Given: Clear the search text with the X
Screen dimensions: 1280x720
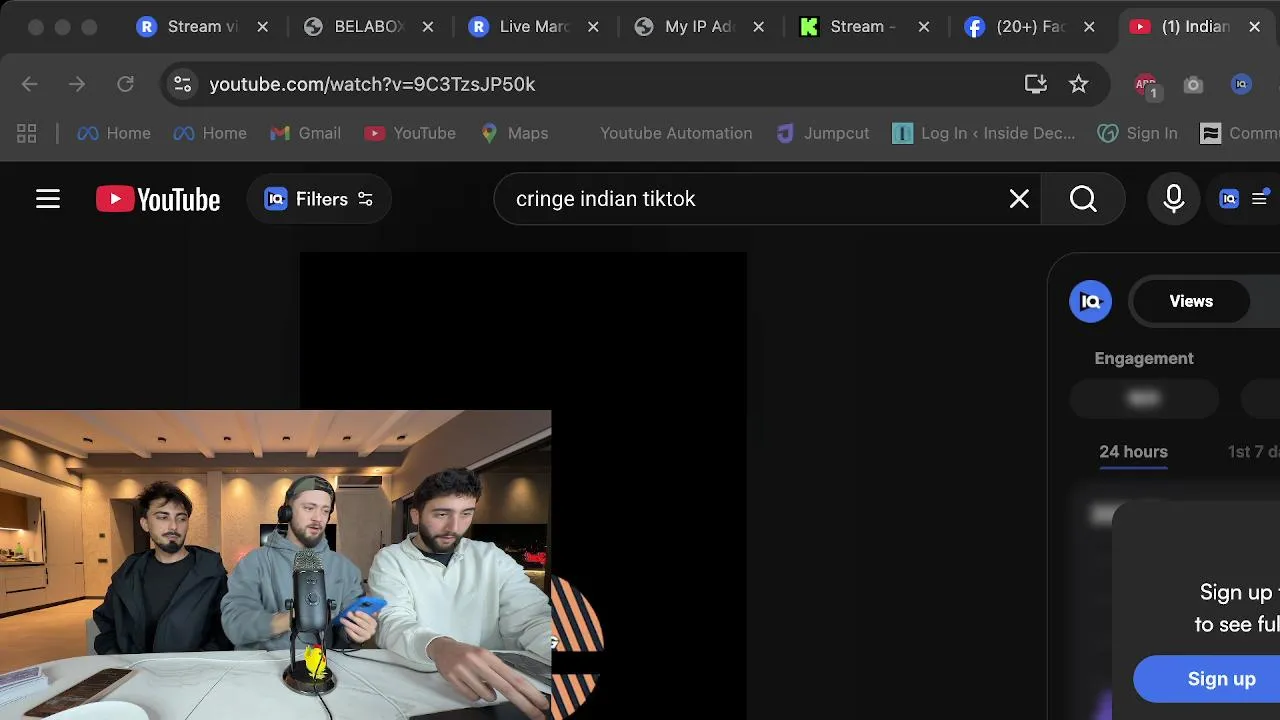Looking at the screenshot, I should coord(1019,199).
